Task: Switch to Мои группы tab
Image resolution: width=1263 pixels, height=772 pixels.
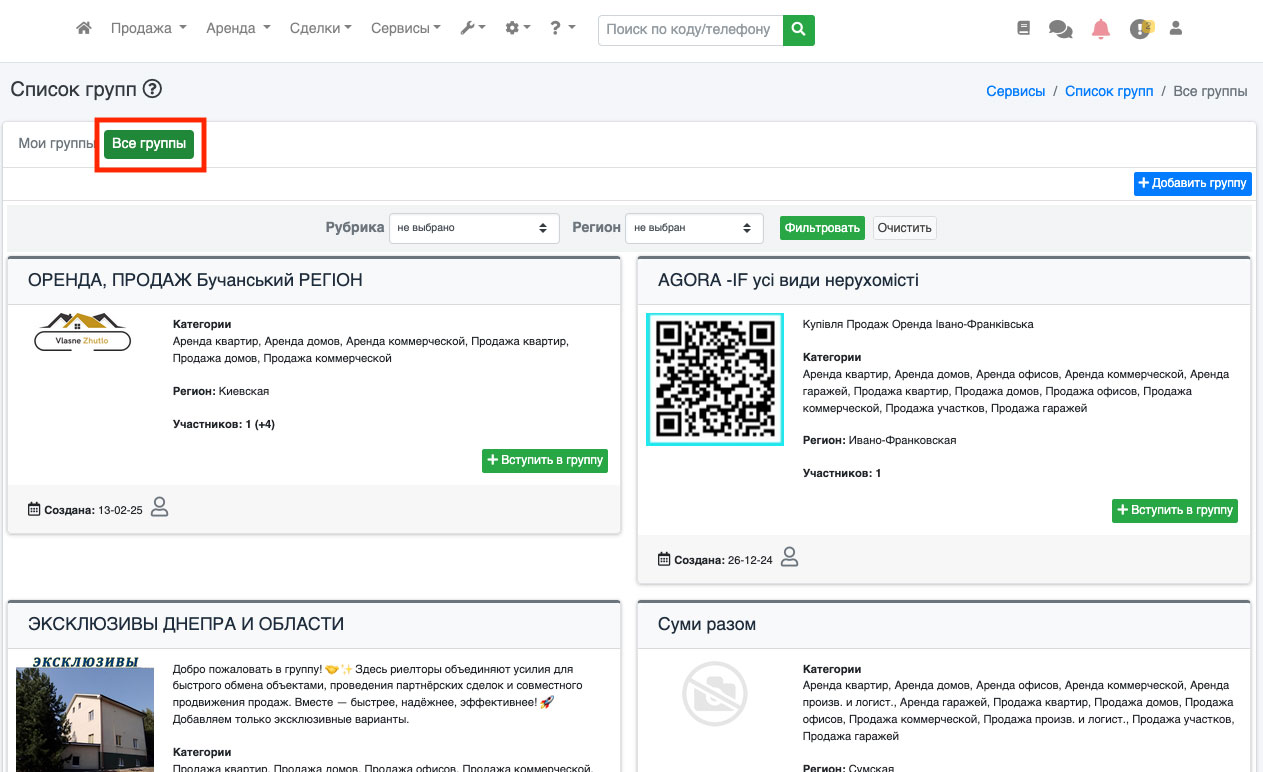Action: 56,144
